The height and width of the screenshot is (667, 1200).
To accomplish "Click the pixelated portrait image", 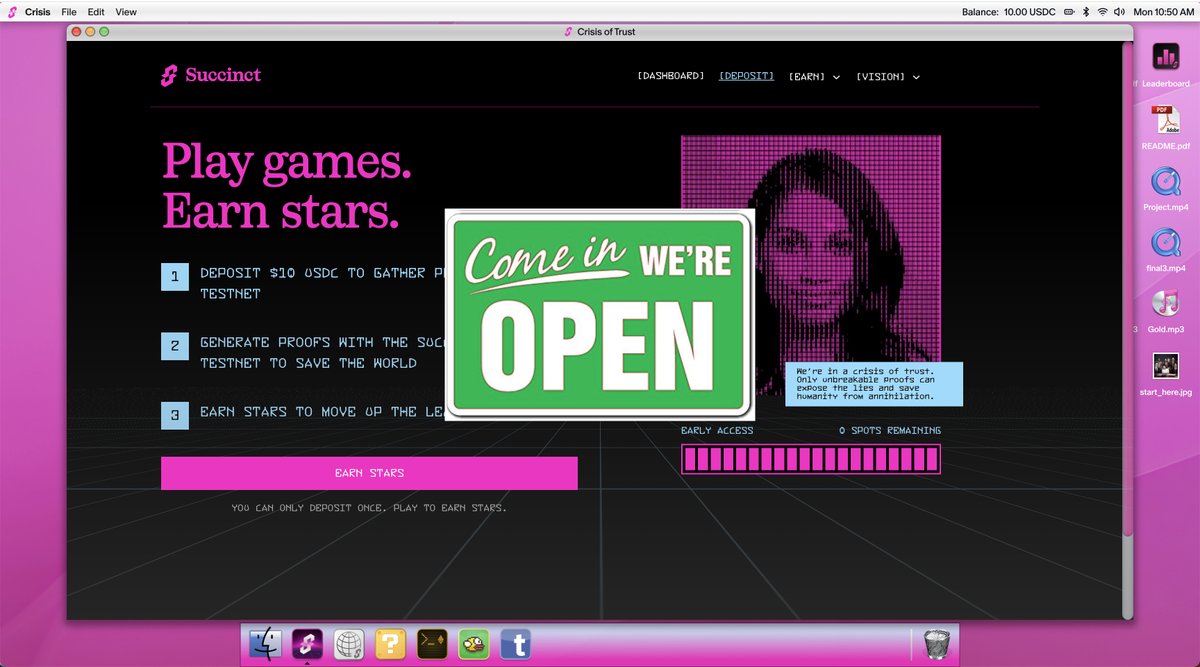I will (811, 265).
